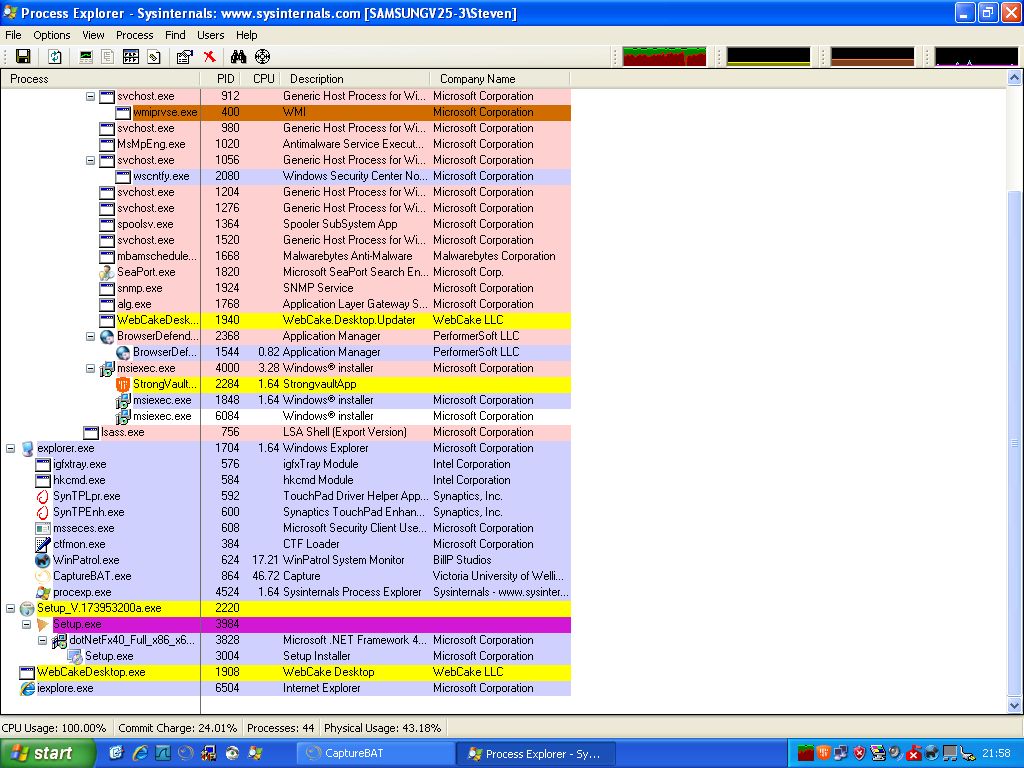Click the vertical scrollbar down arrow

pos(1014,705)
